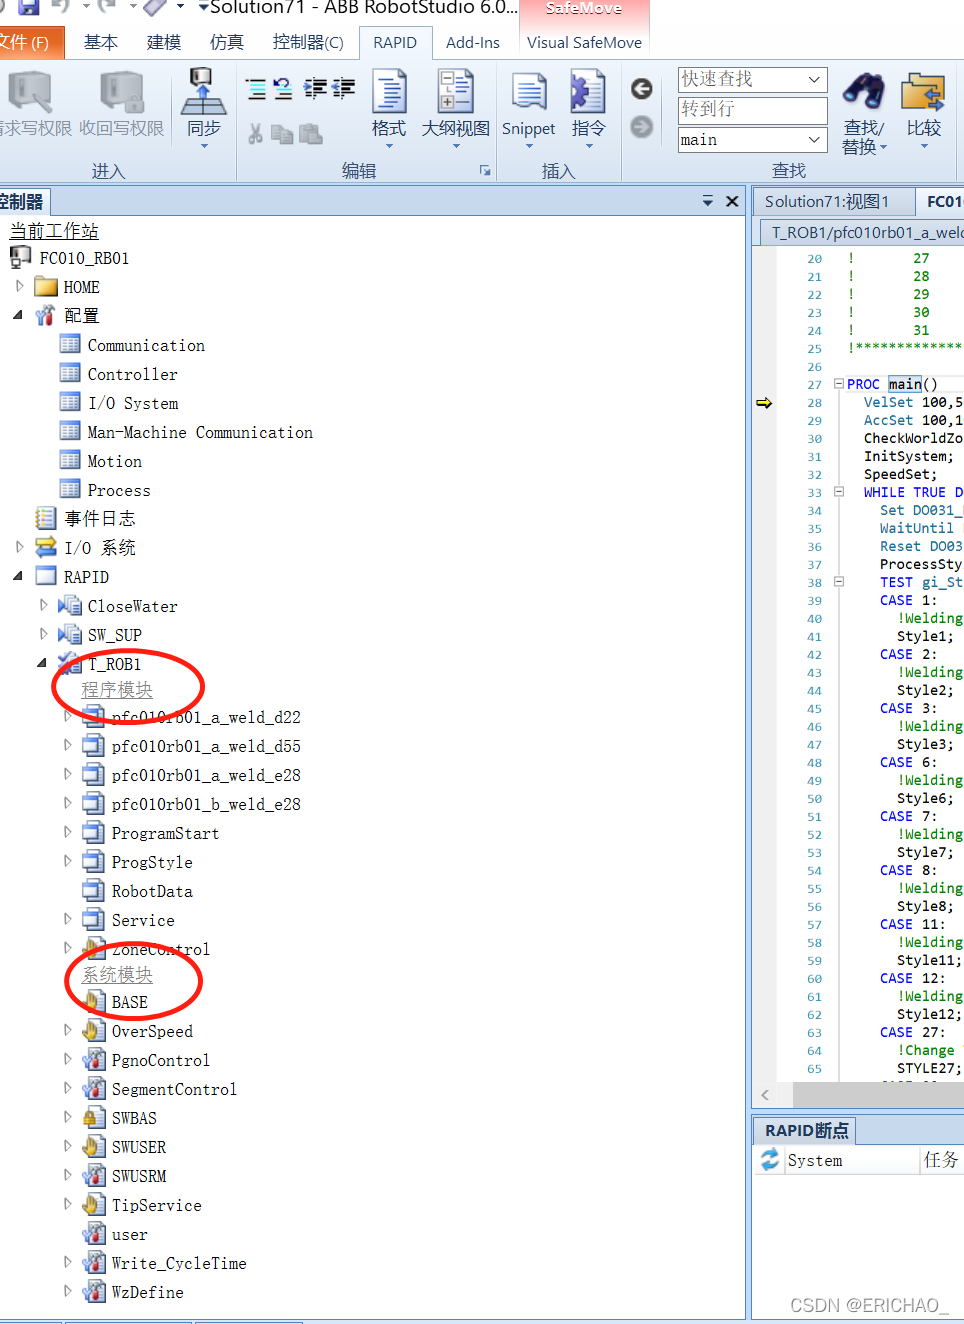Select the RobotData module
This screenshot has width=964, height=1324.
point(152,891)
